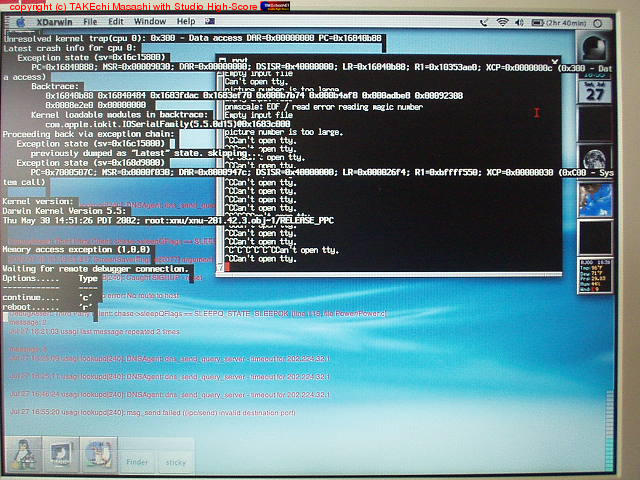Screen dimensions: 640x480
Task: Click the sticky button in bottom bar
Action: [x=176, y=463]
